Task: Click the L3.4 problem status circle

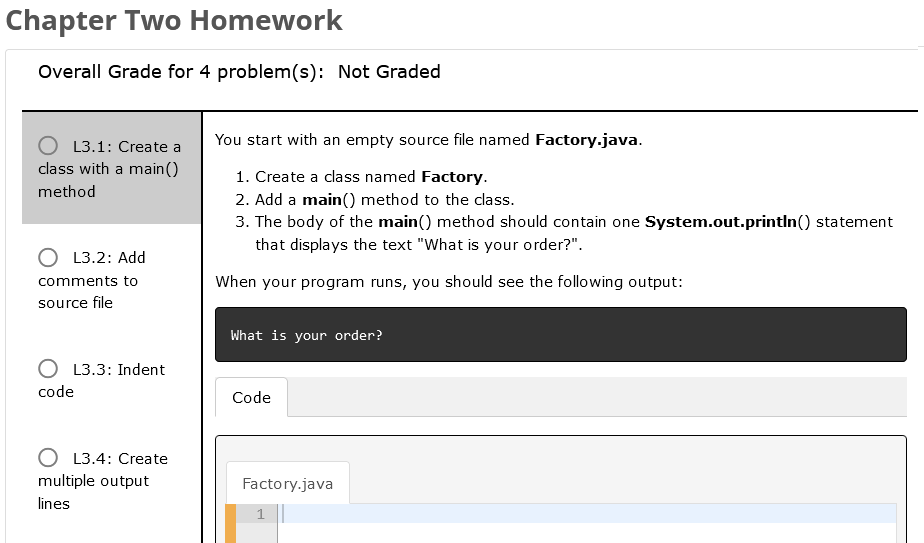Action: 49,458
